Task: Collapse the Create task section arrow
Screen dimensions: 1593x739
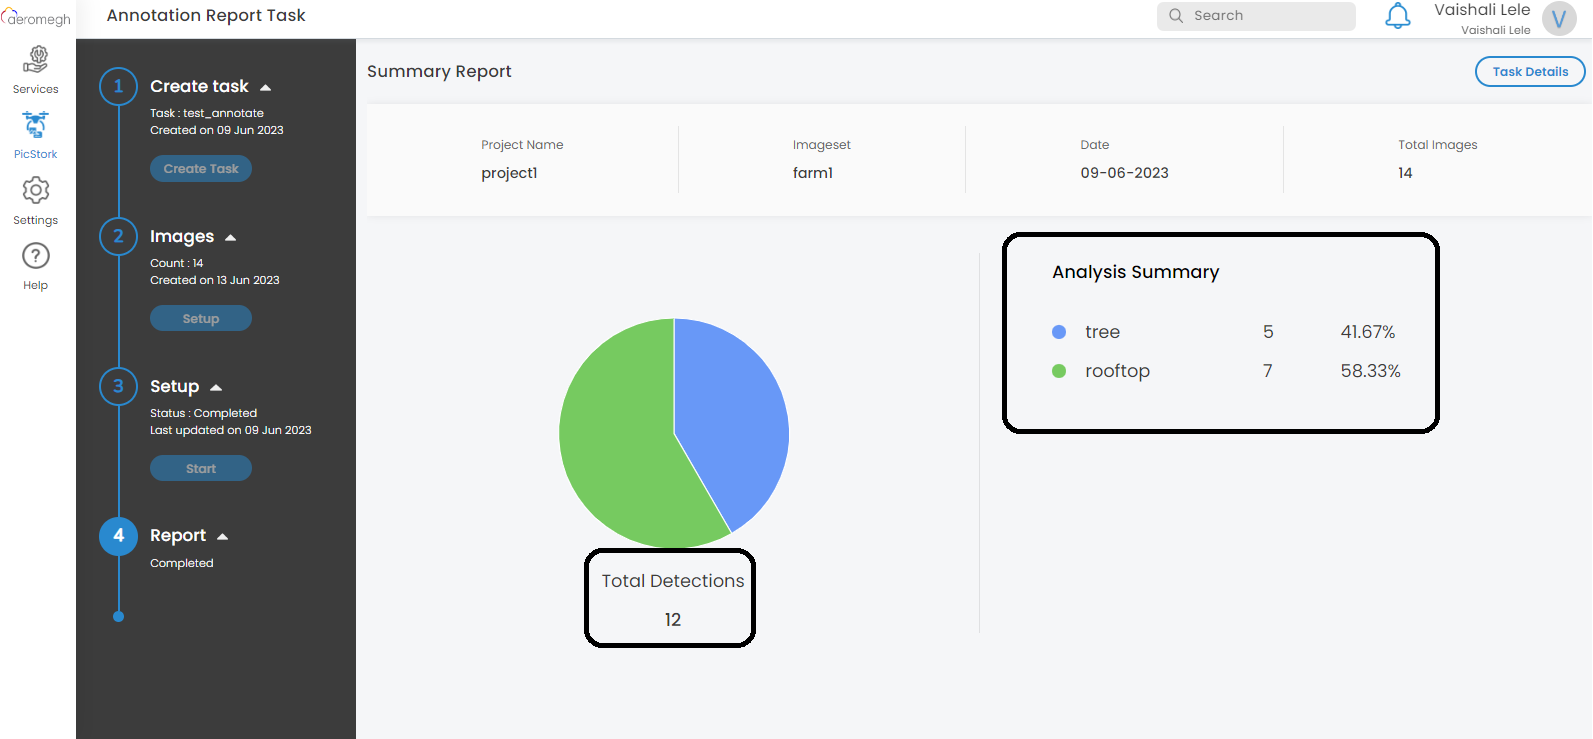Action: (x=265, y=88)
